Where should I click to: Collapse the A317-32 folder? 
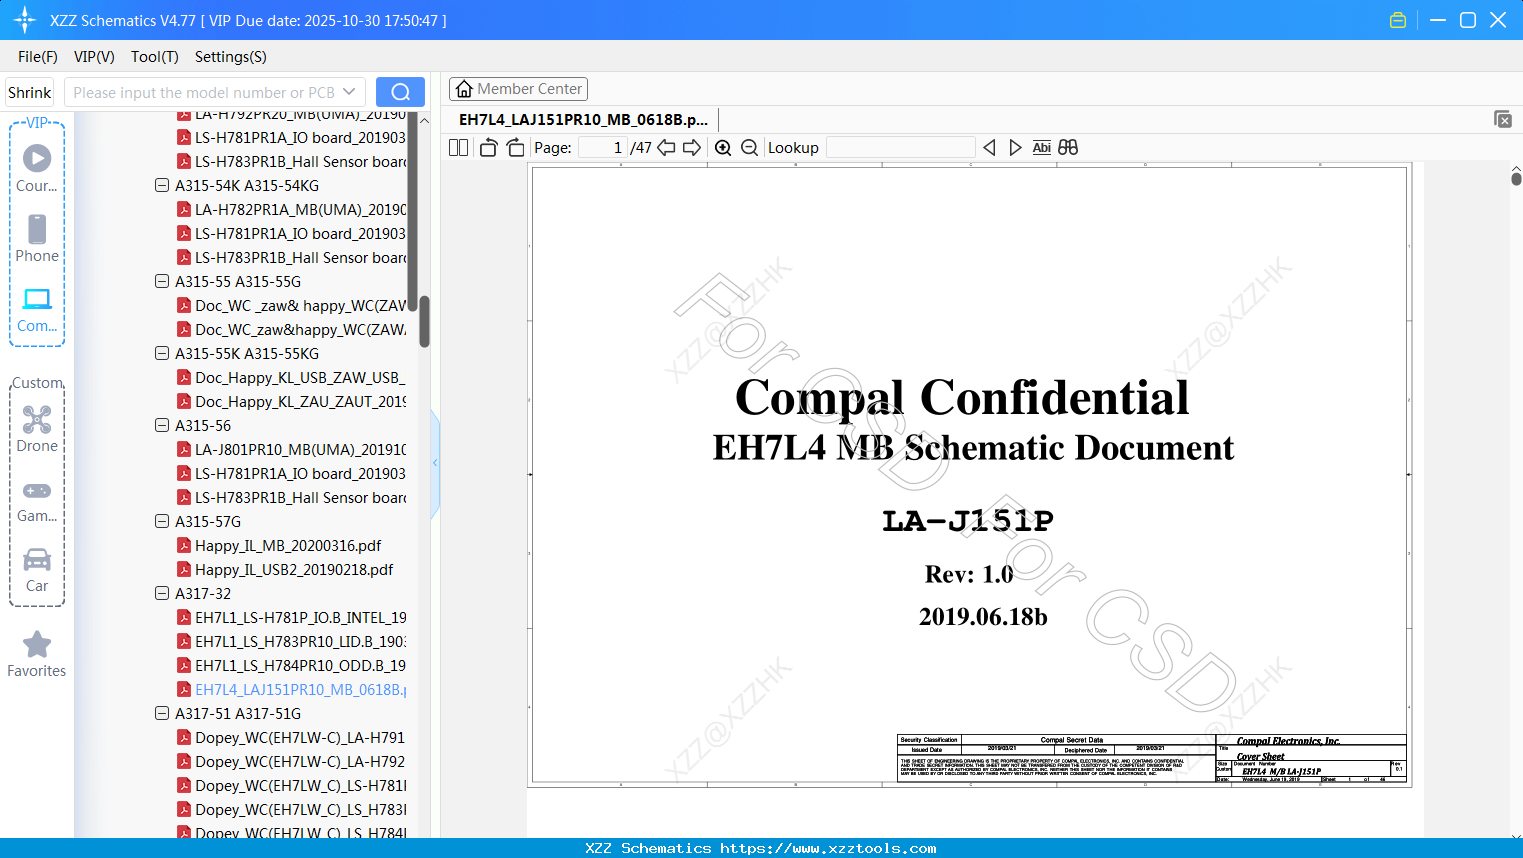click(162, 594)
